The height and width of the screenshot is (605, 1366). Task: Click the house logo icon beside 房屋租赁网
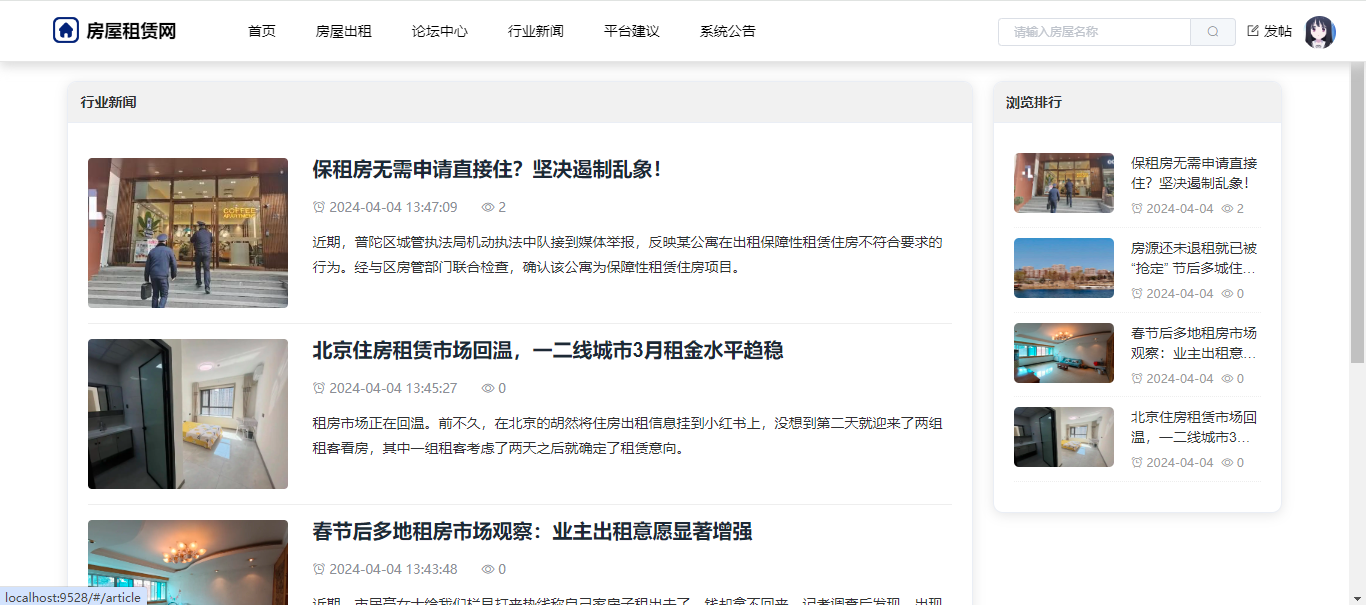pos(66,30)
